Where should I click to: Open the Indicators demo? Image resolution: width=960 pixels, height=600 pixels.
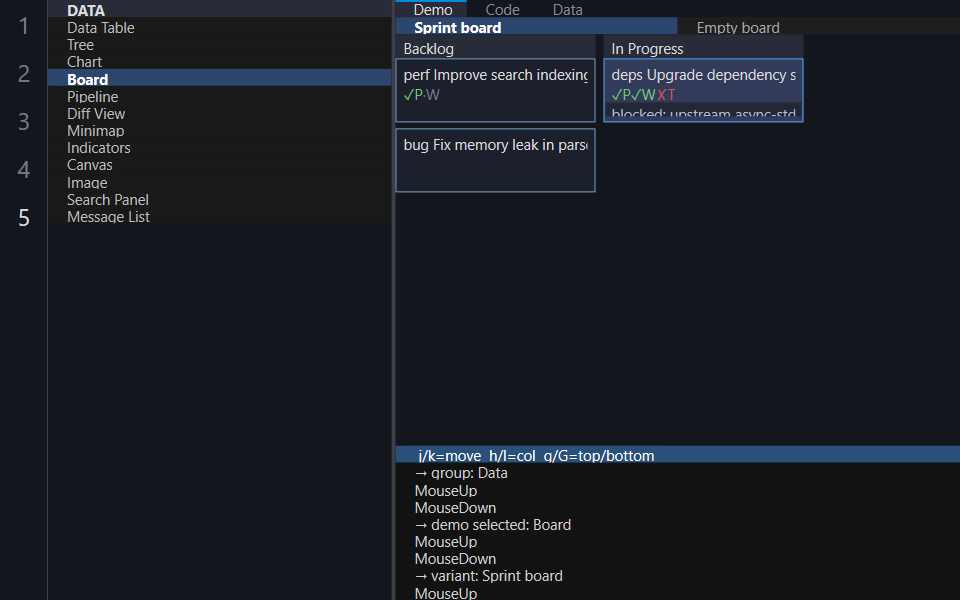coord(219,148)
